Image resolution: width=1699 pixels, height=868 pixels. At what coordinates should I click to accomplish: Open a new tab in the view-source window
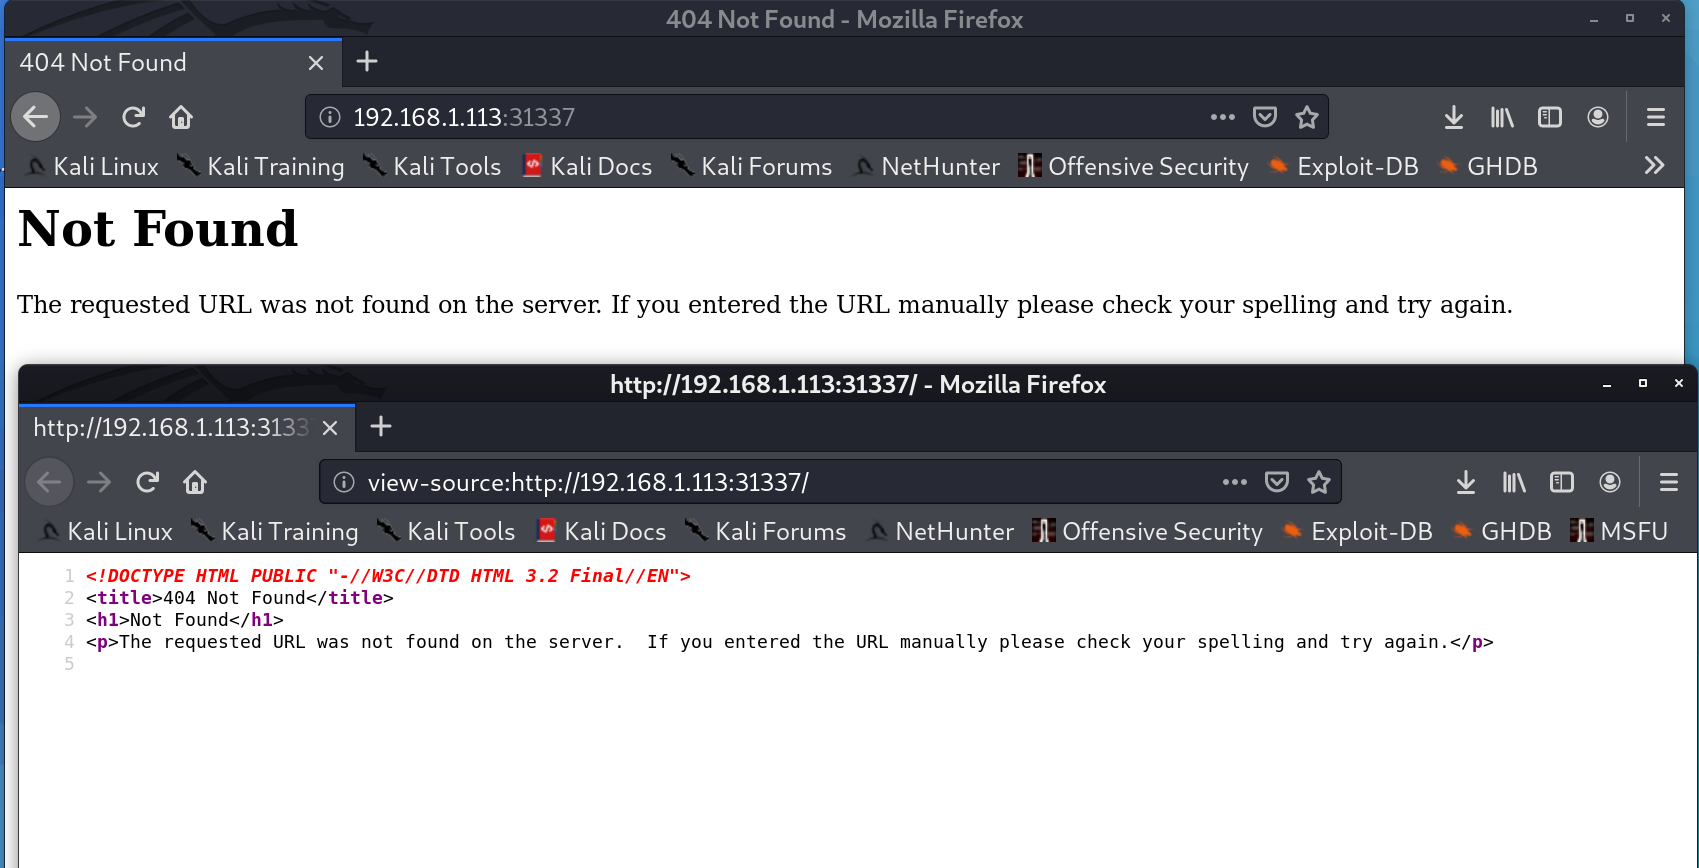381,427
